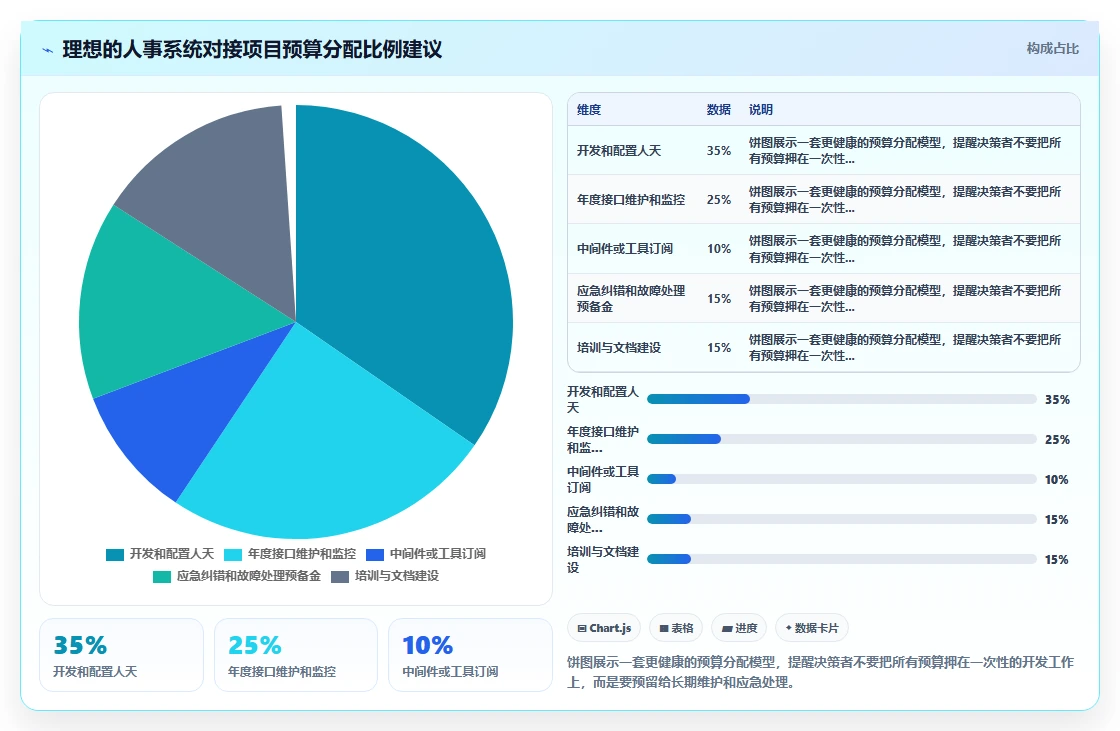Click the 进度 tag chip
The image size is (1120, 731).
pos(739,628)
